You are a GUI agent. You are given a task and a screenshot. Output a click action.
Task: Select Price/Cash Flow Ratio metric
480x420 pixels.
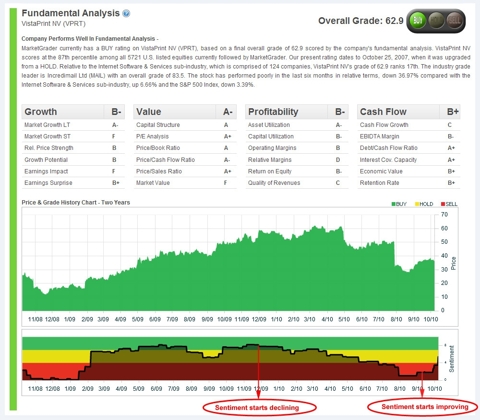(185, 160)
